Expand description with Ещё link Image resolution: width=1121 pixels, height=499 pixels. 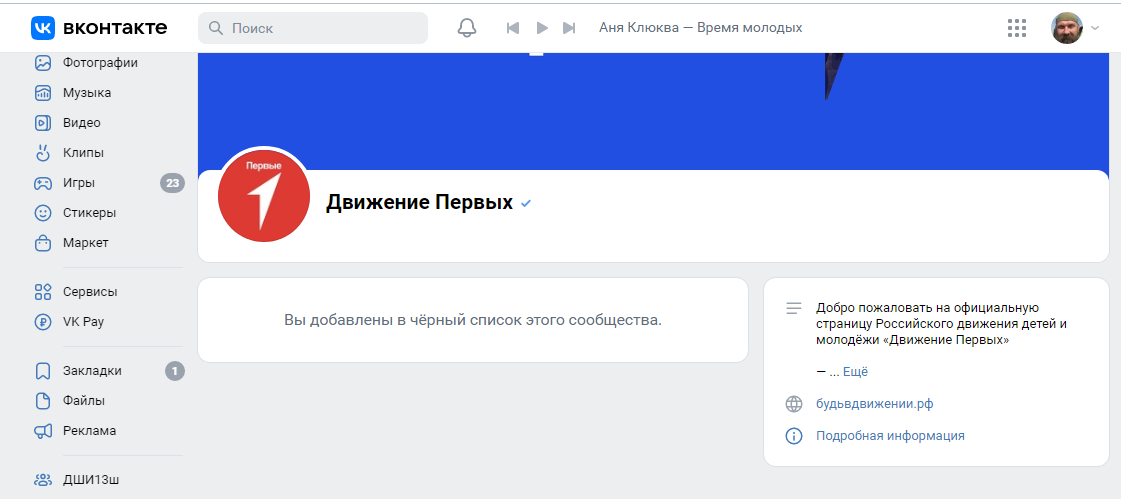(855, 372)
